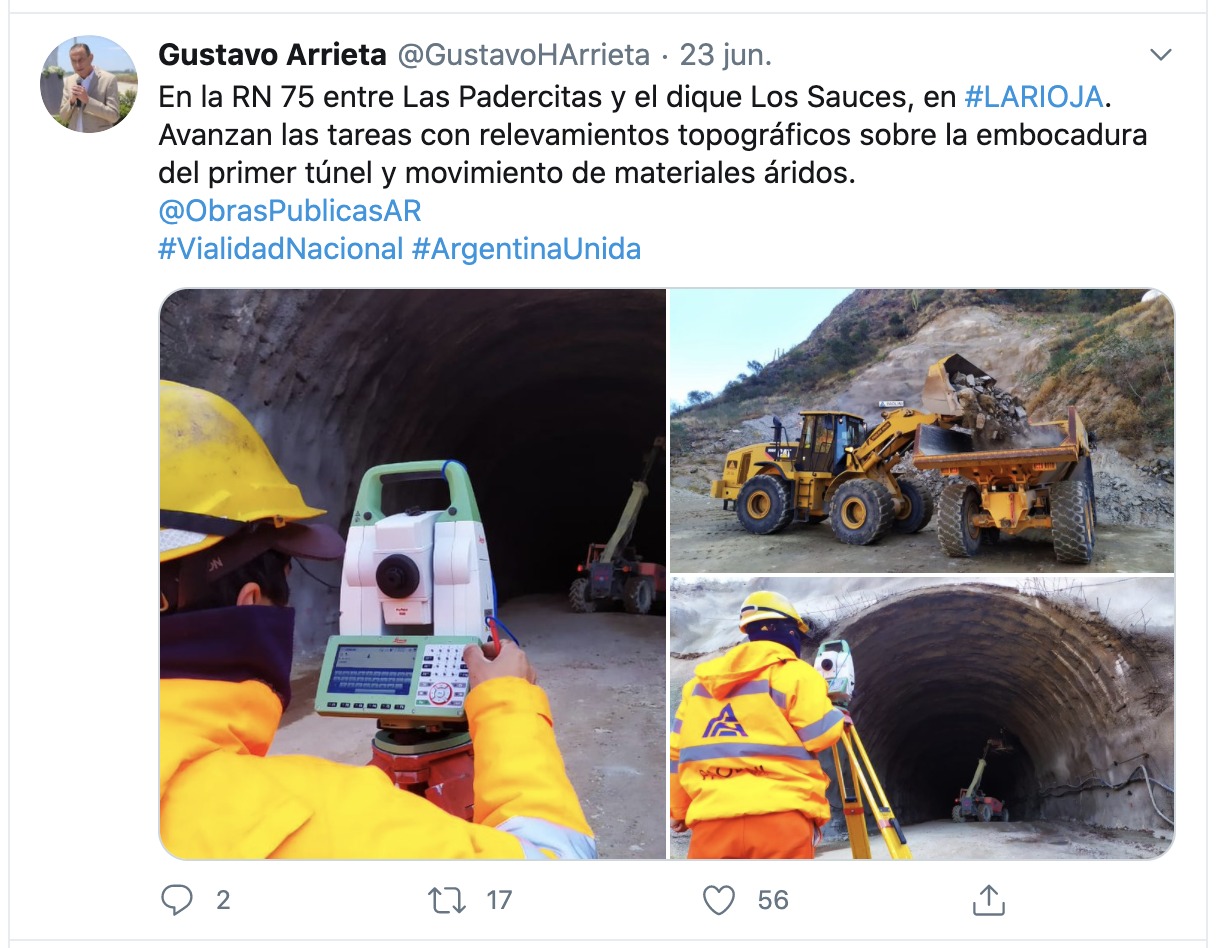Open the @GustavoHArrieta handle
Image resolution: width=1216 pixels, height=948 pixels.
pyautogui.click(x=524, y=54)
